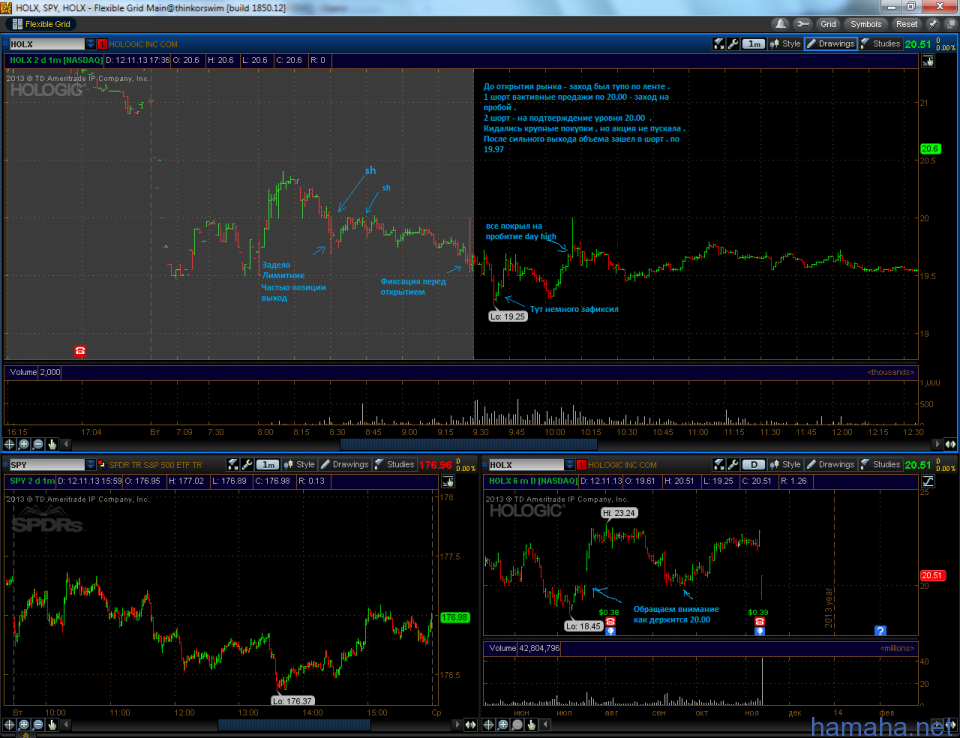Open Style menu on SPY chart
Viewport: 960px width, 738px height.
[299, 464]
